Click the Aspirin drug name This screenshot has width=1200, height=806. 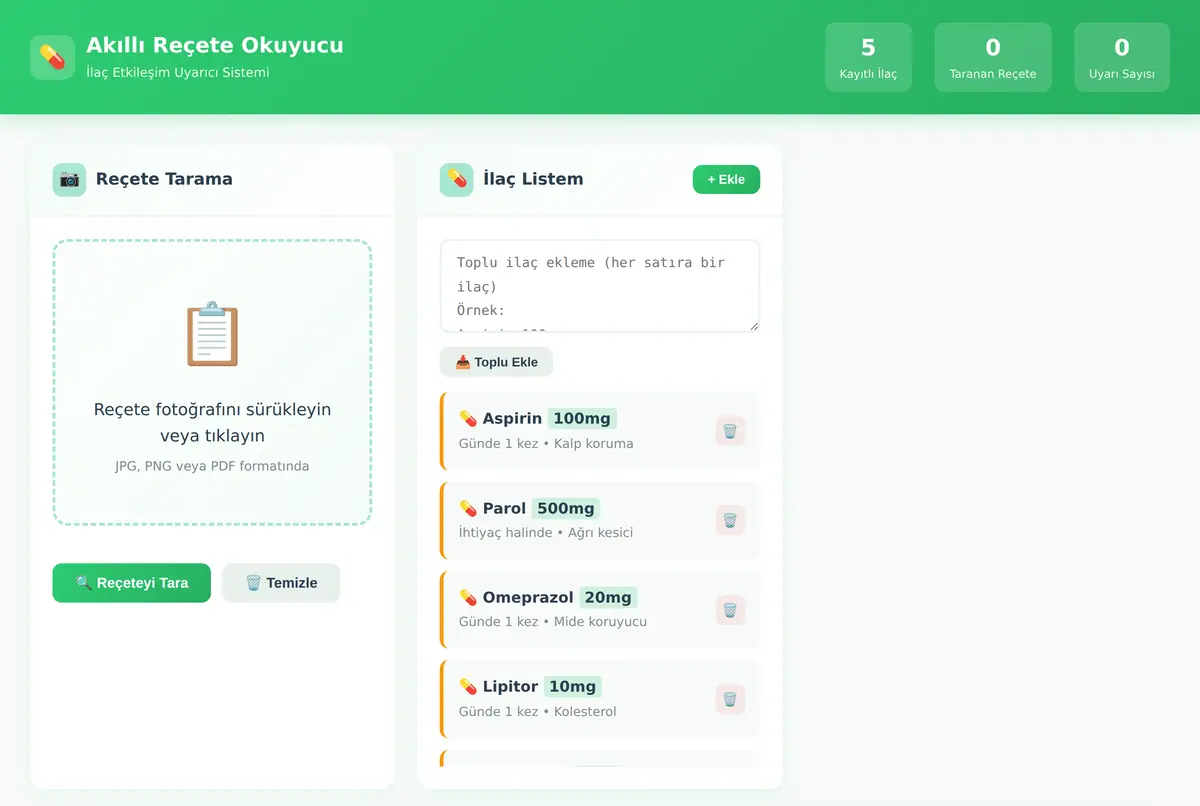[x=512, y=418]
